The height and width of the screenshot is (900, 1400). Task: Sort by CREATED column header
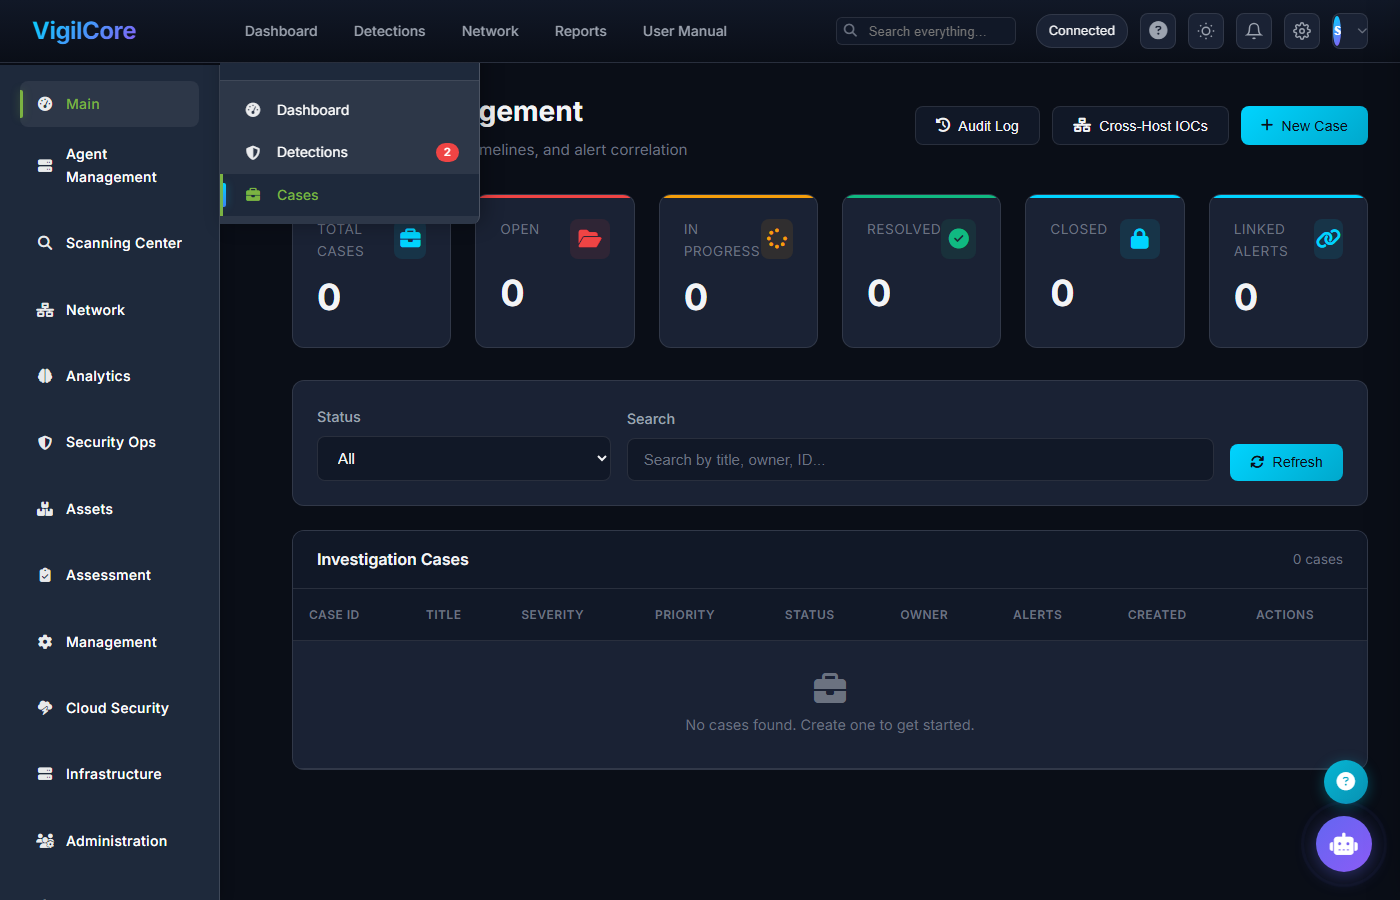[x=1157, y=615]
